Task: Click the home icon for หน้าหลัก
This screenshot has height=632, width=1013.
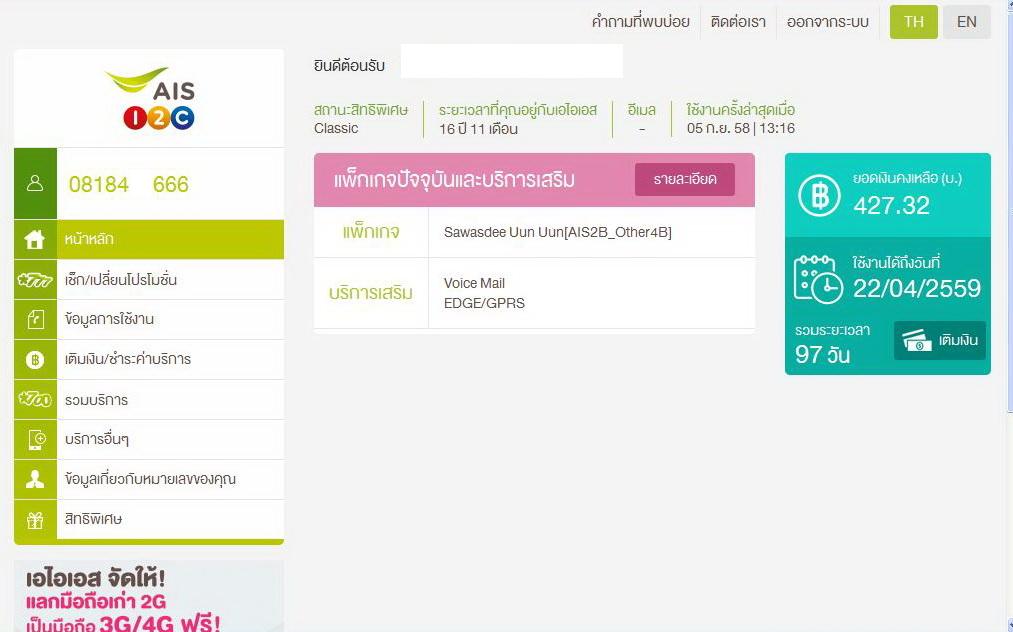Action: click(35, 239)
